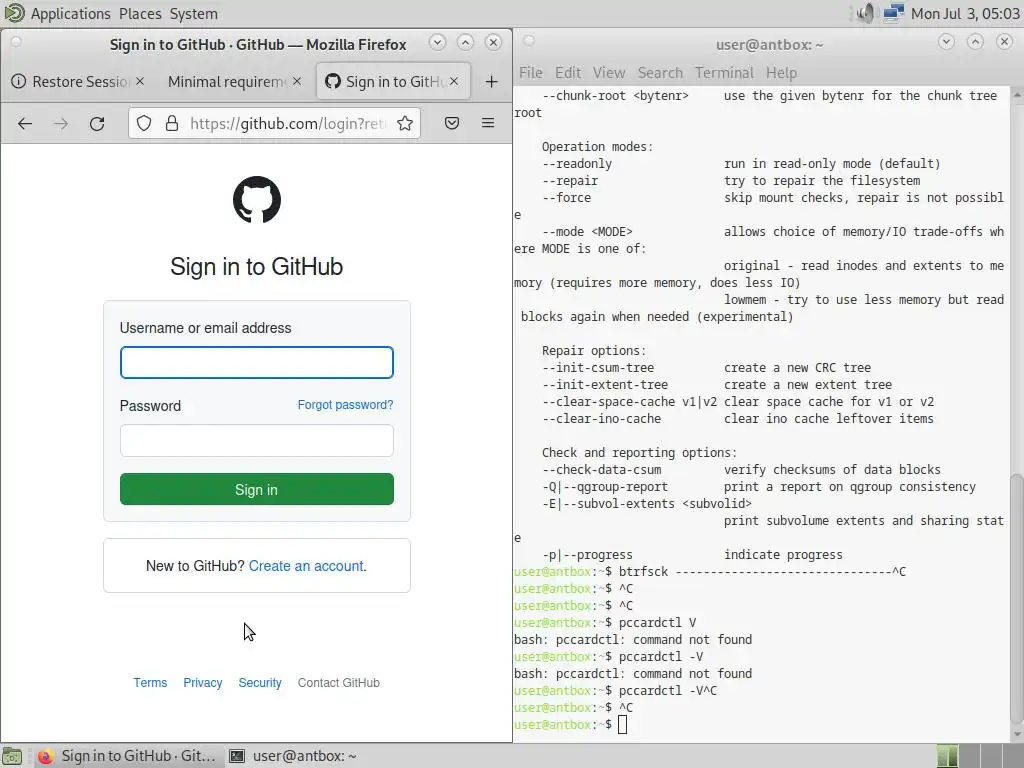Click the '--check-data-csum' option text
This screenshot has width=1024, height=768.
click(601, 470)
